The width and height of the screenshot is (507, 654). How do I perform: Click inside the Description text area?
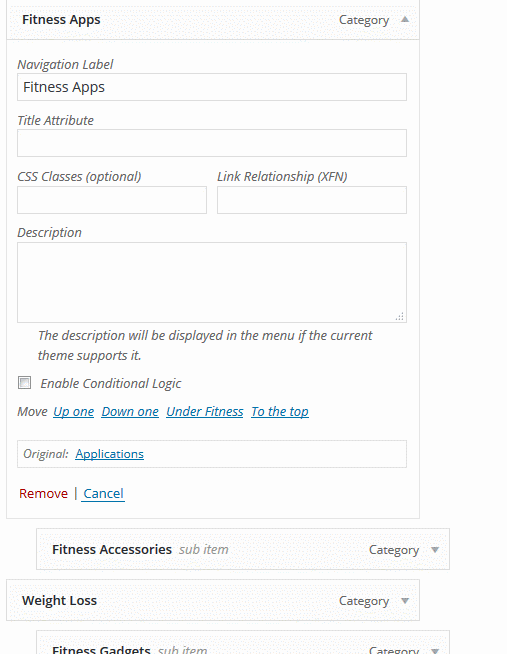[x=212, y=282]
